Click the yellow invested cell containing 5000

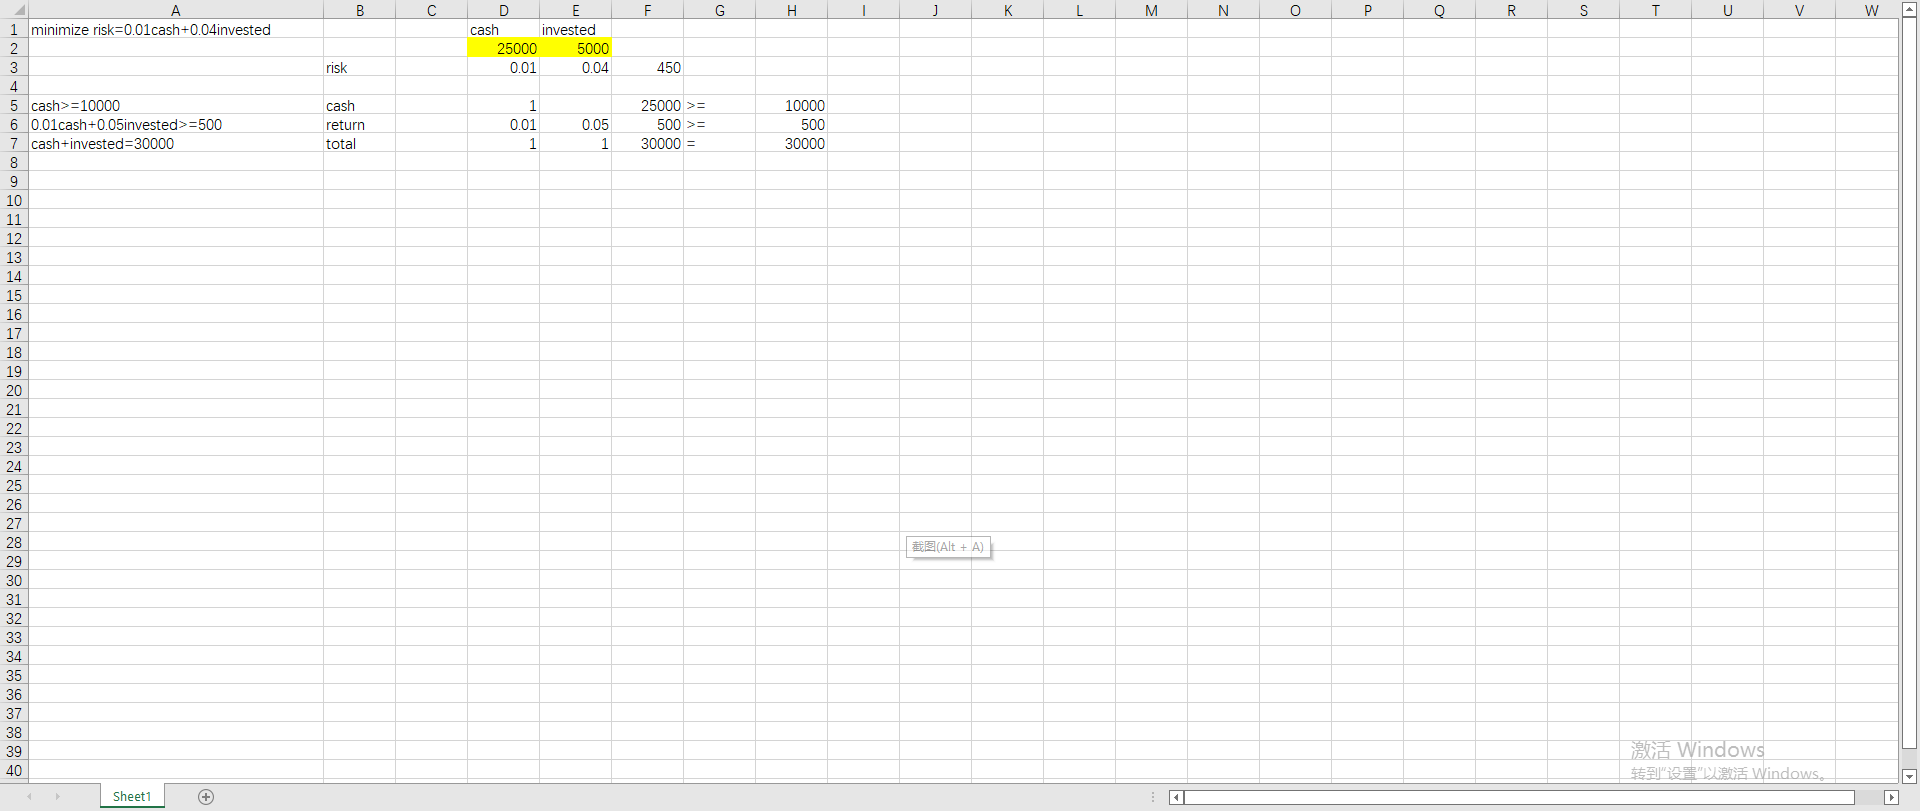[x=575, y=48]
